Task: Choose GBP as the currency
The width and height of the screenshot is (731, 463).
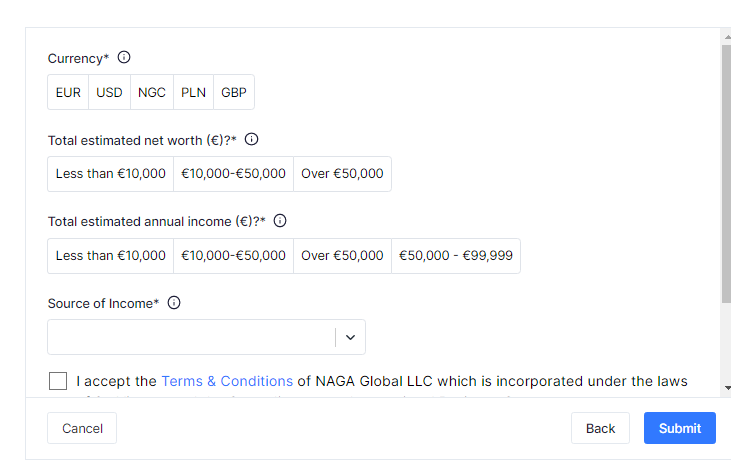Action: click(234, 92)
